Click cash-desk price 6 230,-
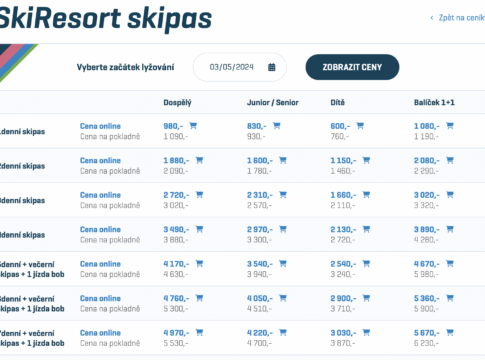This screenshot has height=360, width=485. click(426, 343)
